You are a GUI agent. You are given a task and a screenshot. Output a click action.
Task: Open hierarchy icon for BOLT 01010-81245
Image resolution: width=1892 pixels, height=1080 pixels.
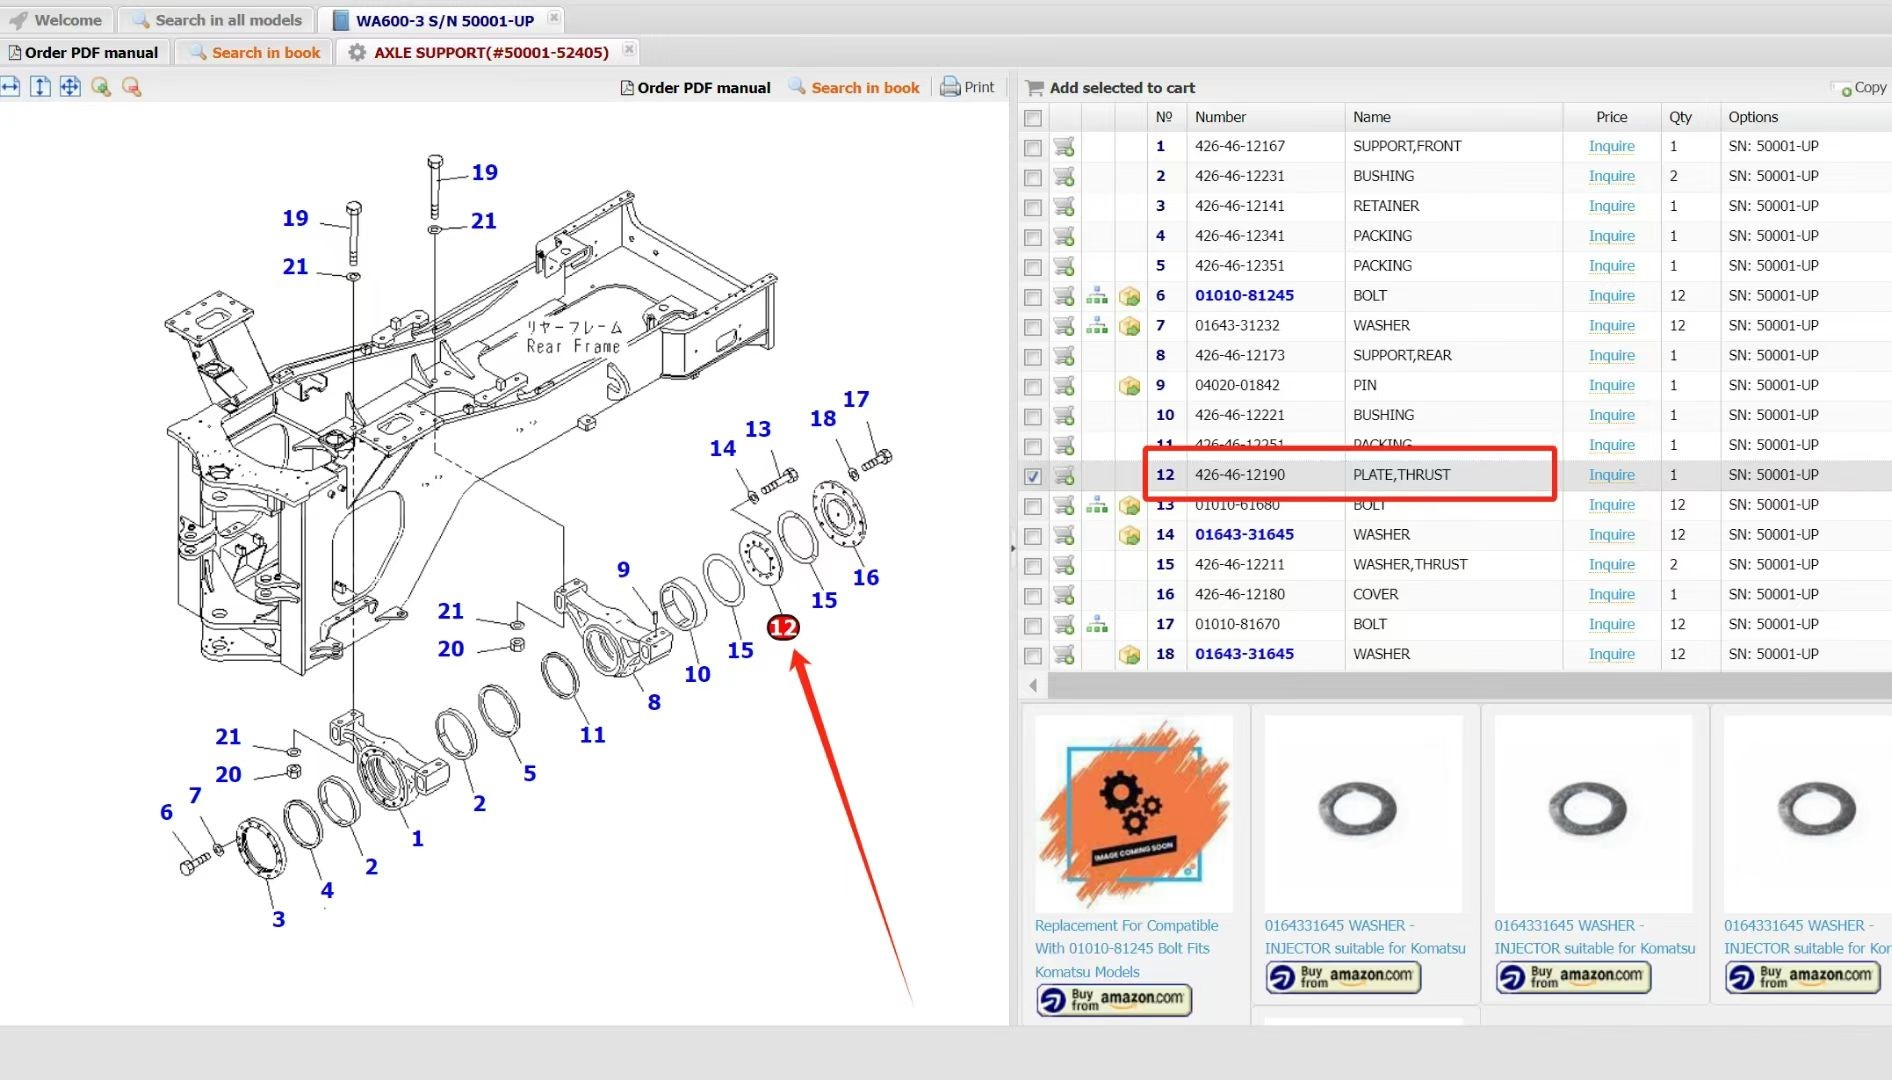(x=1097, y=296)
